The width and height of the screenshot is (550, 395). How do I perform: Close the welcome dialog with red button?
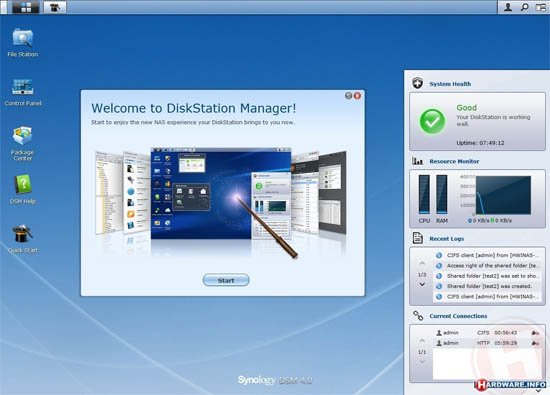pyautogui.click(x=357, y=96)
